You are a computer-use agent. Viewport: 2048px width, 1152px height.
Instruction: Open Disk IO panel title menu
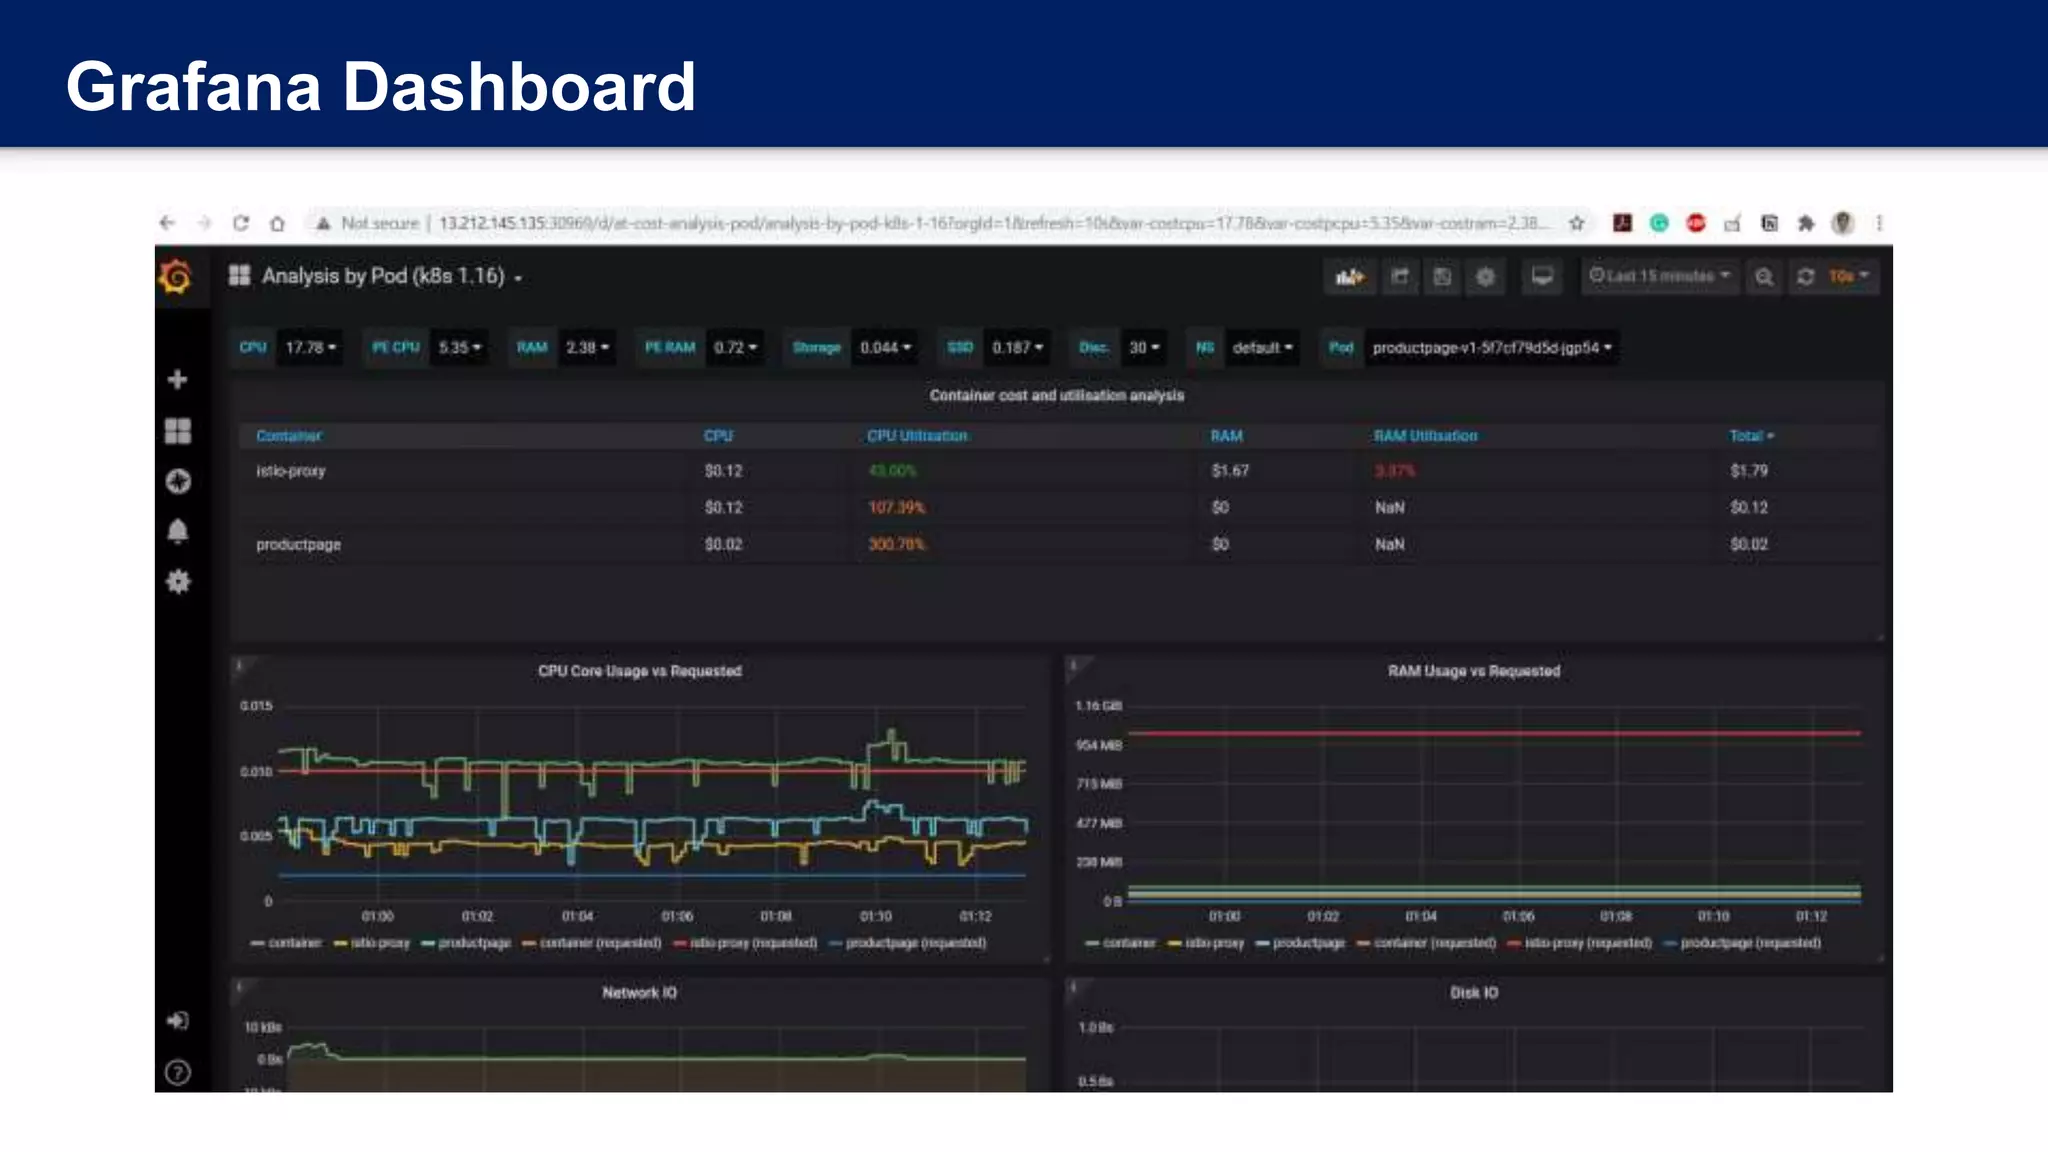click(x=1474, y=993)
